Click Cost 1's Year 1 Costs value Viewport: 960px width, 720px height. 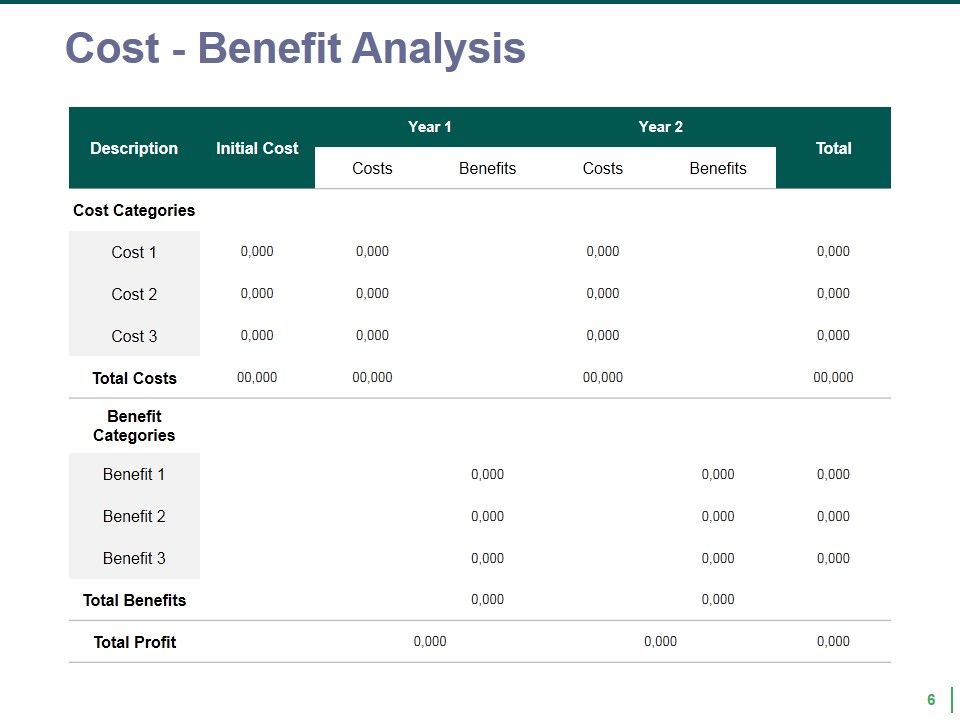(372, 252)
